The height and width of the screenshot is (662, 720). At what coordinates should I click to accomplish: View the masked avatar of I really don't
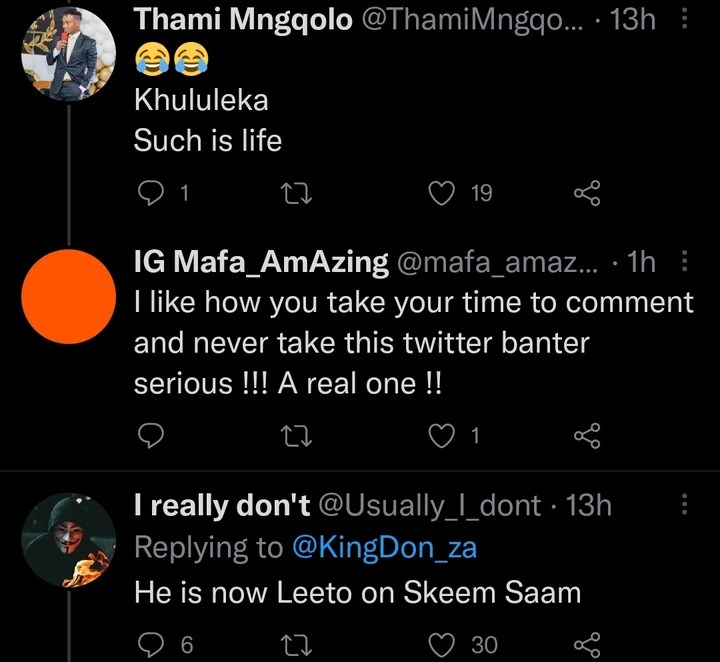pyautogui.click(x=67, y=540)
